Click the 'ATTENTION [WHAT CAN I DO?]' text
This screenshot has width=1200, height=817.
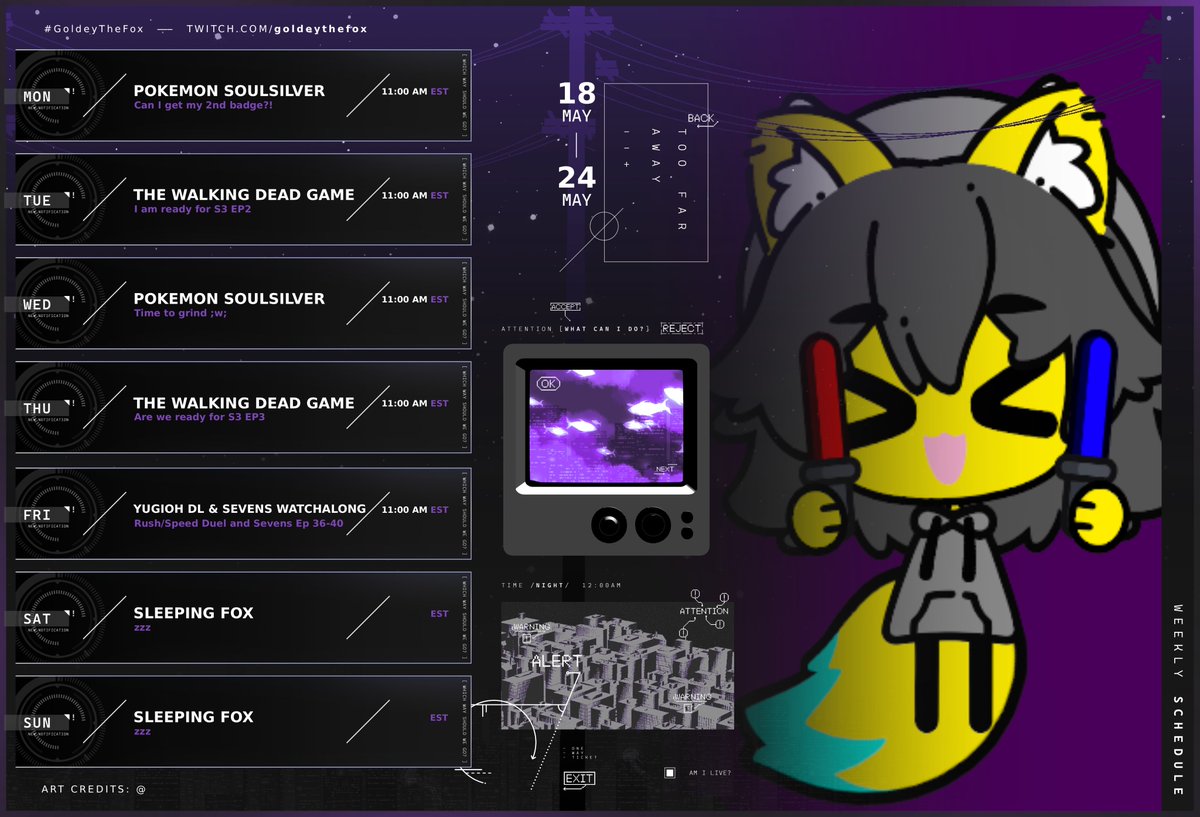coord(576,329)
